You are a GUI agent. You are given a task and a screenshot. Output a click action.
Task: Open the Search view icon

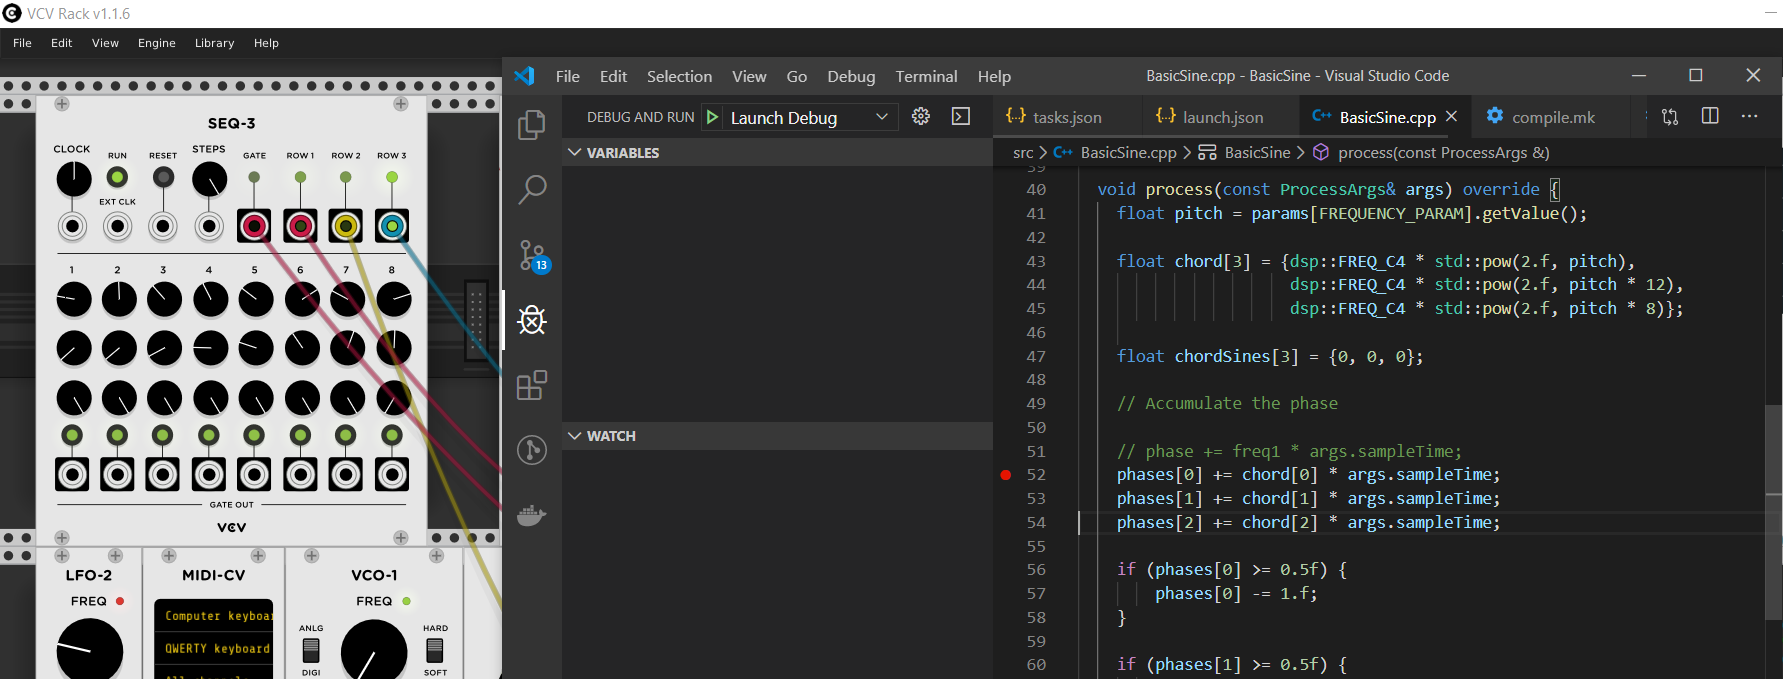point(532,189)
